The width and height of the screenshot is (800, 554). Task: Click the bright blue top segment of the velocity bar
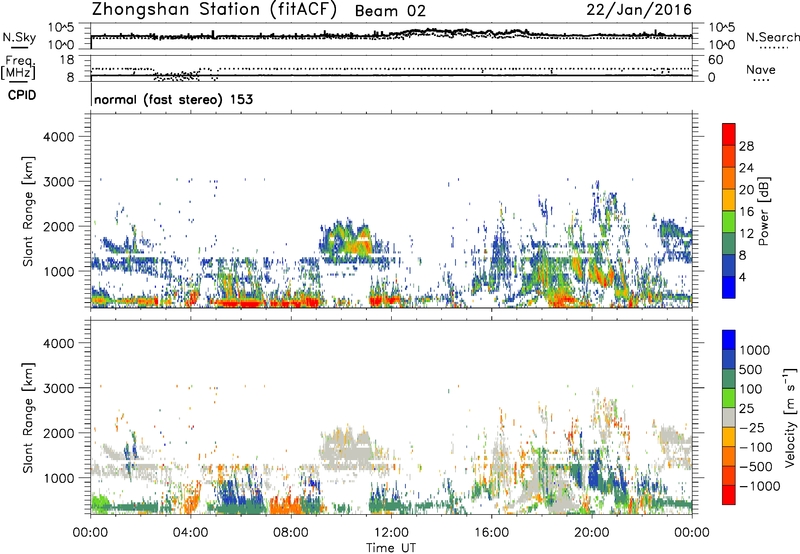(x=729, y=340)
